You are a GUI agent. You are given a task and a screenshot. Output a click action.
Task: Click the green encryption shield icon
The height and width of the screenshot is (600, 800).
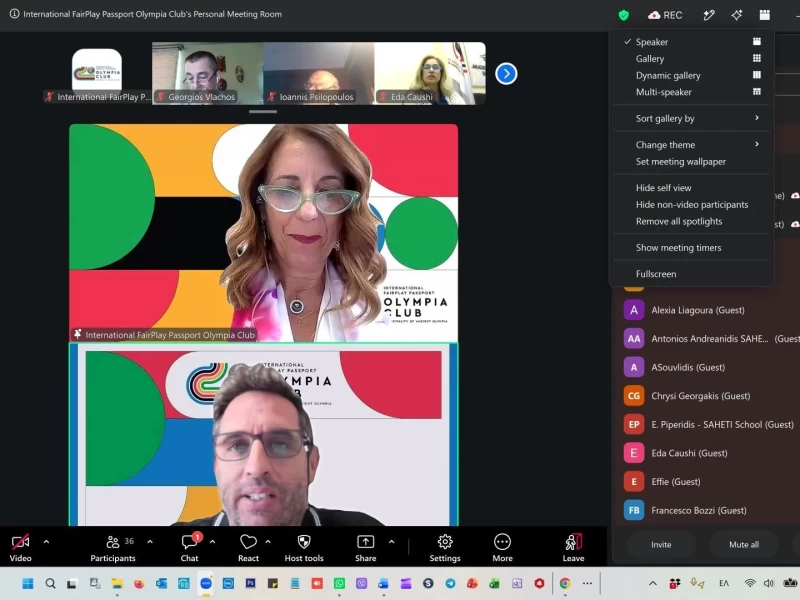point(623,15)
